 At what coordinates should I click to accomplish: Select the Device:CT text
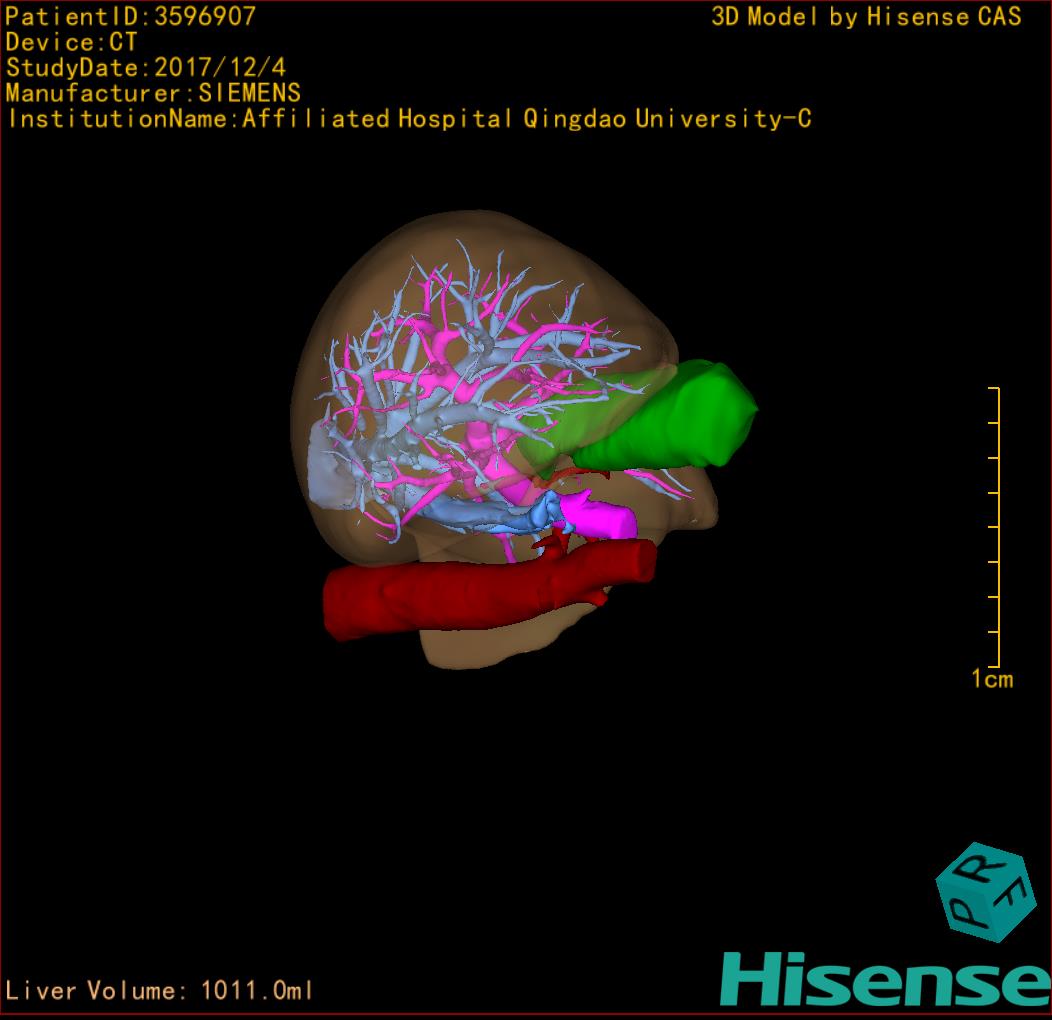(71, 42)
